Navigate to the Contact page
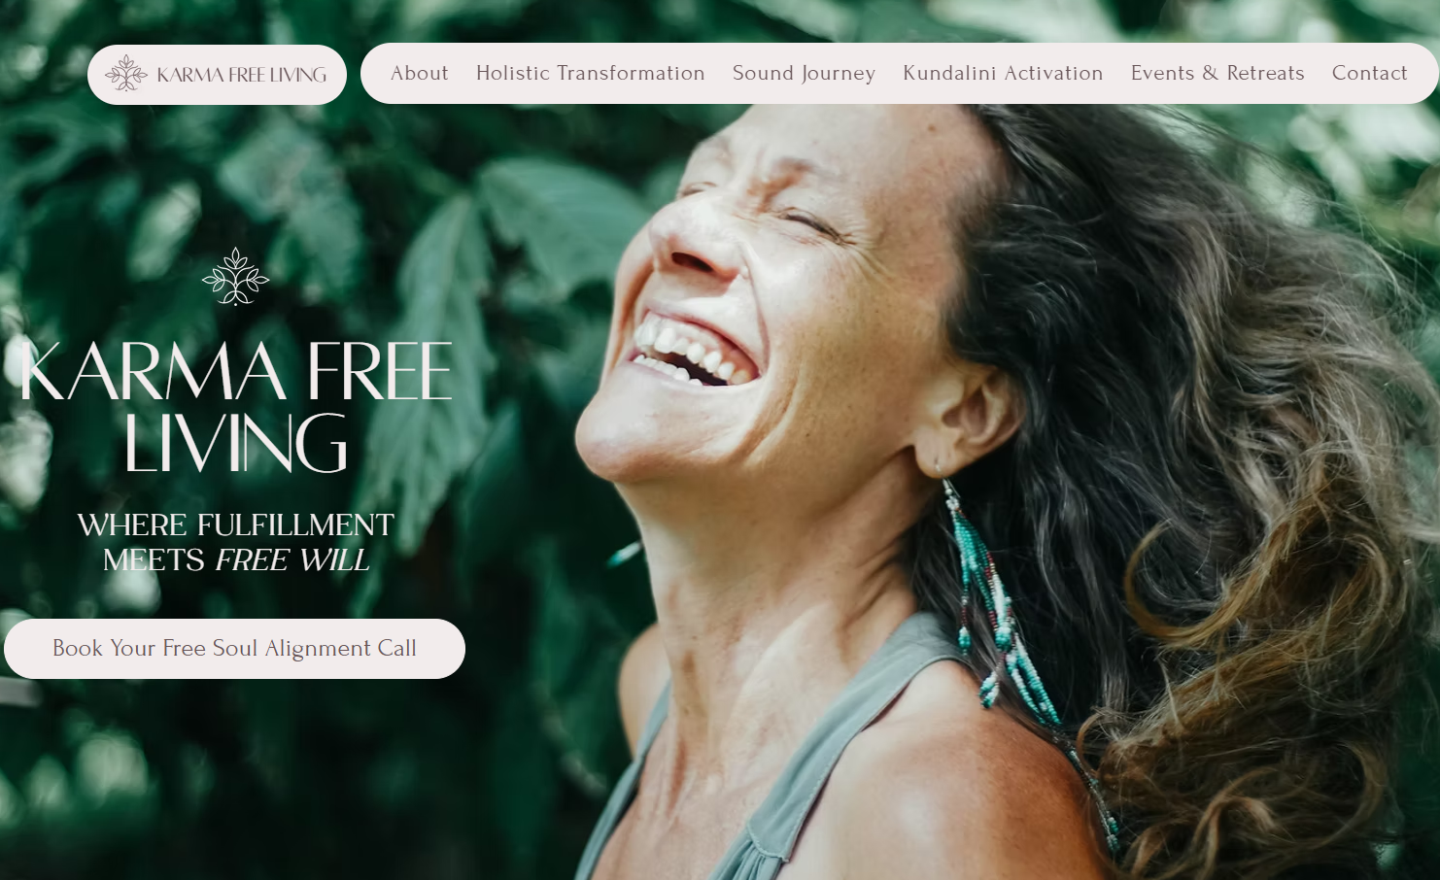 pos(1369,73)
